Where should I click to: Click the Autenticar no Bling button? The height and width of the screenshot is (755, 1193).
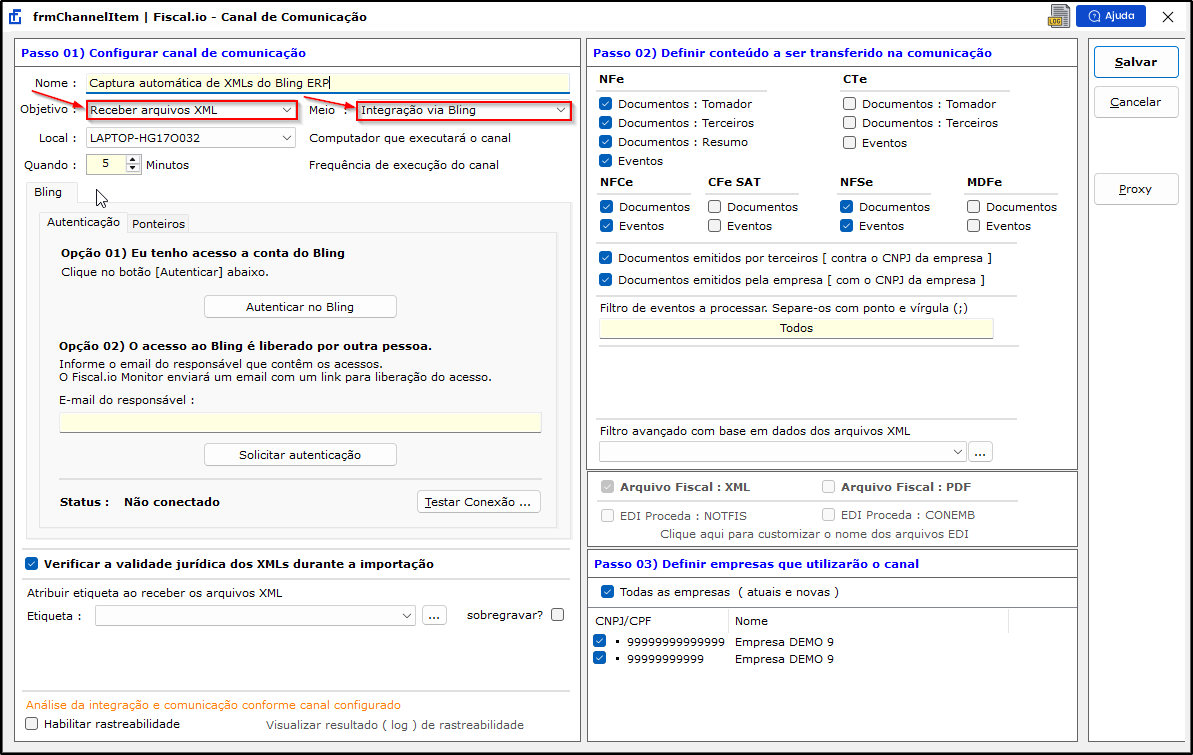(x=300, y=307)
